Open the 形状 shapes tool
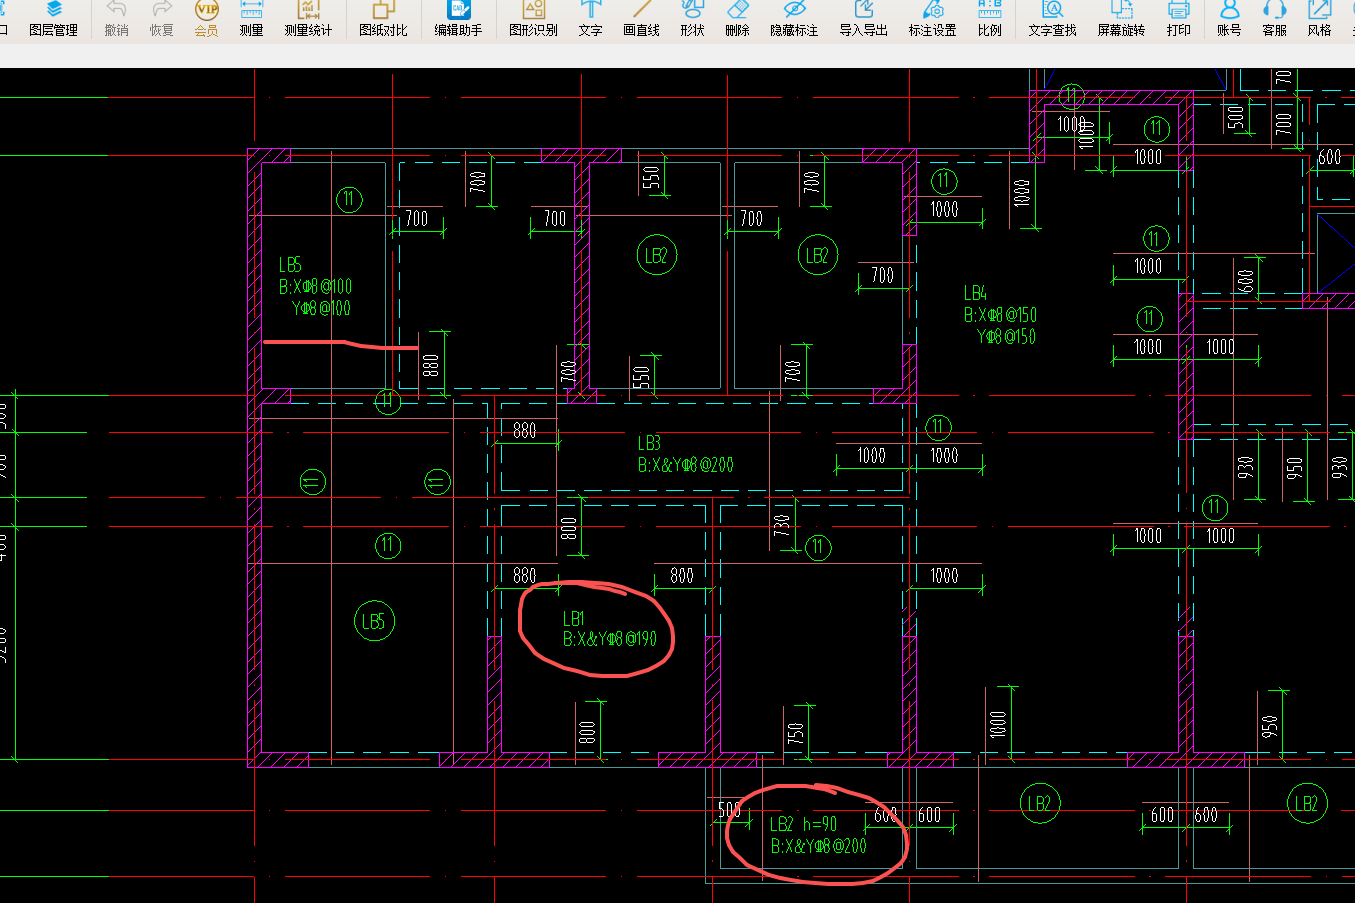This screenshot has height=903, width=1355. click(692, 19)
